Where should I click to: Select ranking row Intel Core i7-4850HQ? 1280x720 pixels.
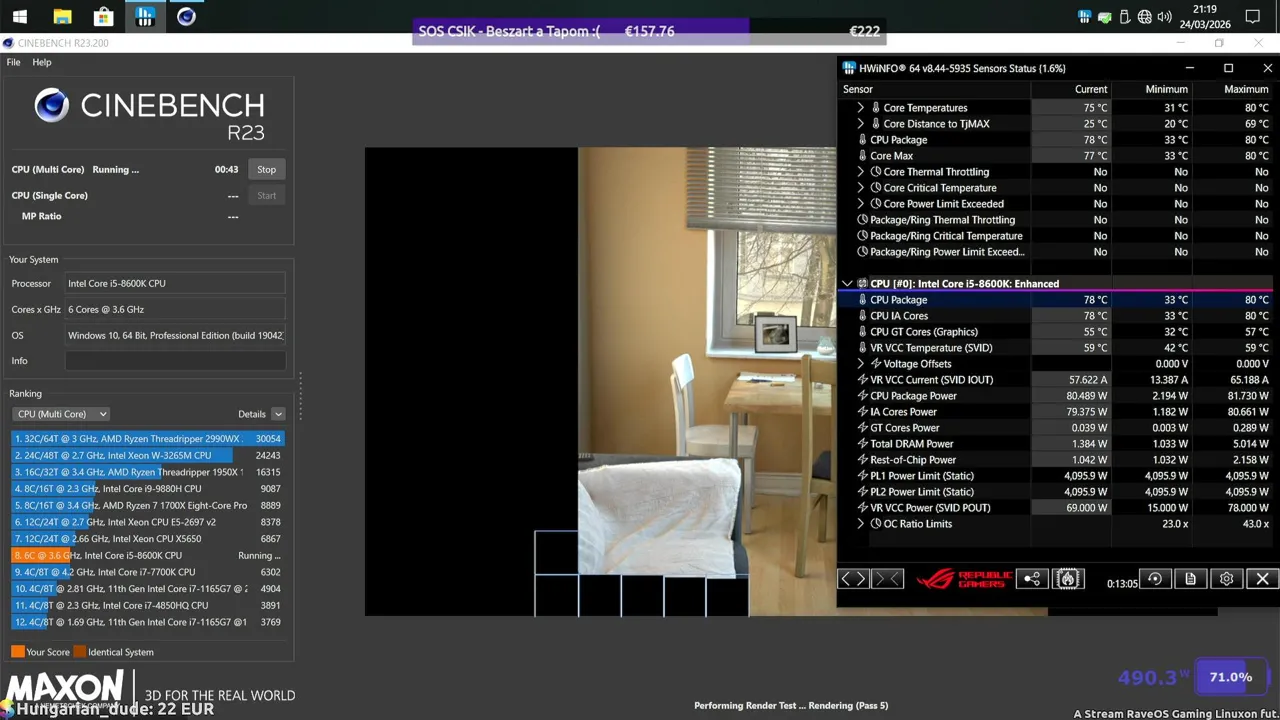[x=148, y=605]
